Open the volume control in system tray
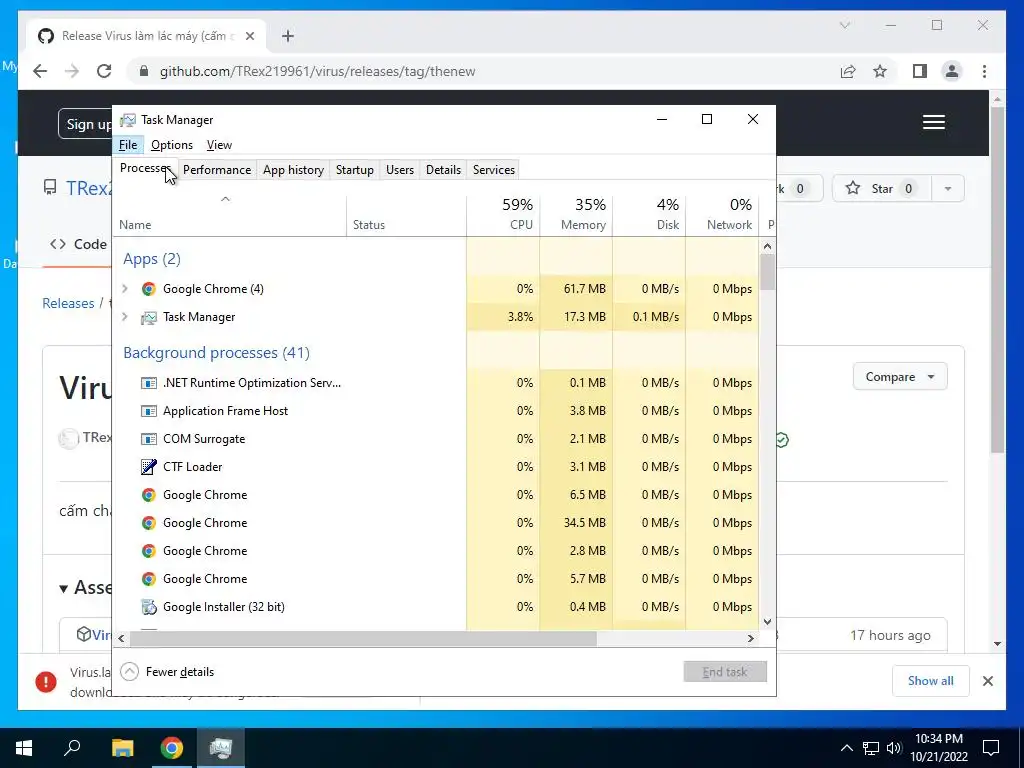1024x768 pixels. point(893,748)
